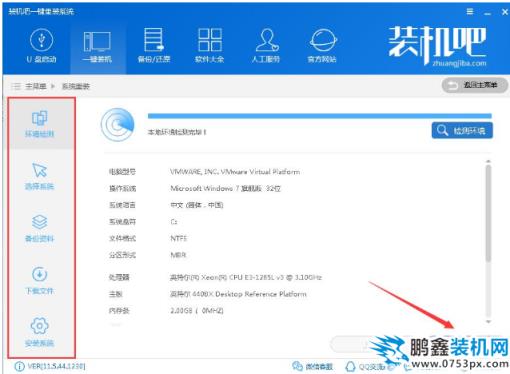Image resolution: width=510 pixels, height=374 pixels.
Task: Click the version info icon at bottom left
Action: point(19,367)
